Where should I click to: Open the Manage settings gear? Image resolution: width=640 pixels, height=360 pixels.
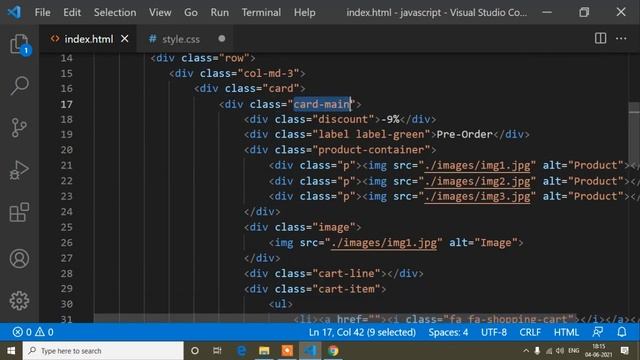pos(19,301)
